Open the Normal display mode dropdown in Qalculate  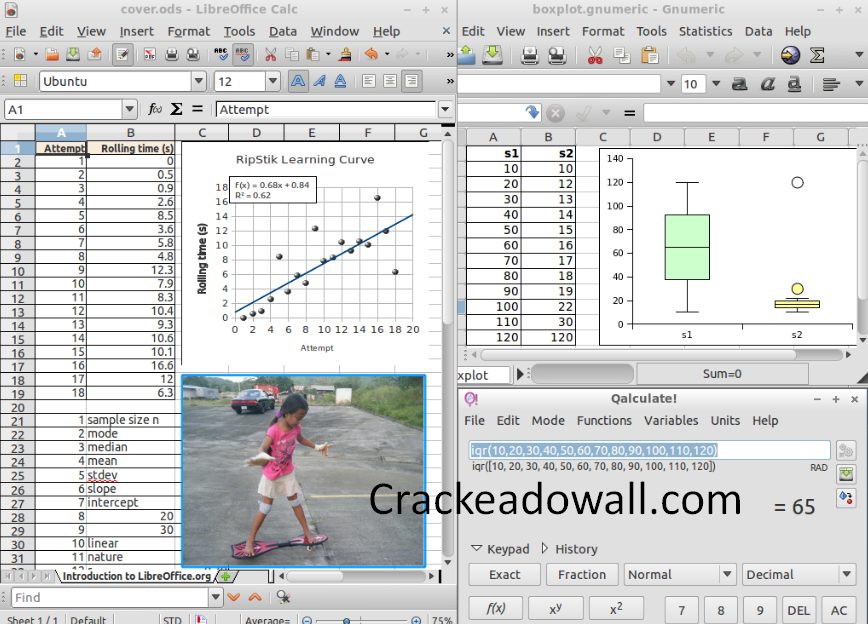tap(680, 574)
